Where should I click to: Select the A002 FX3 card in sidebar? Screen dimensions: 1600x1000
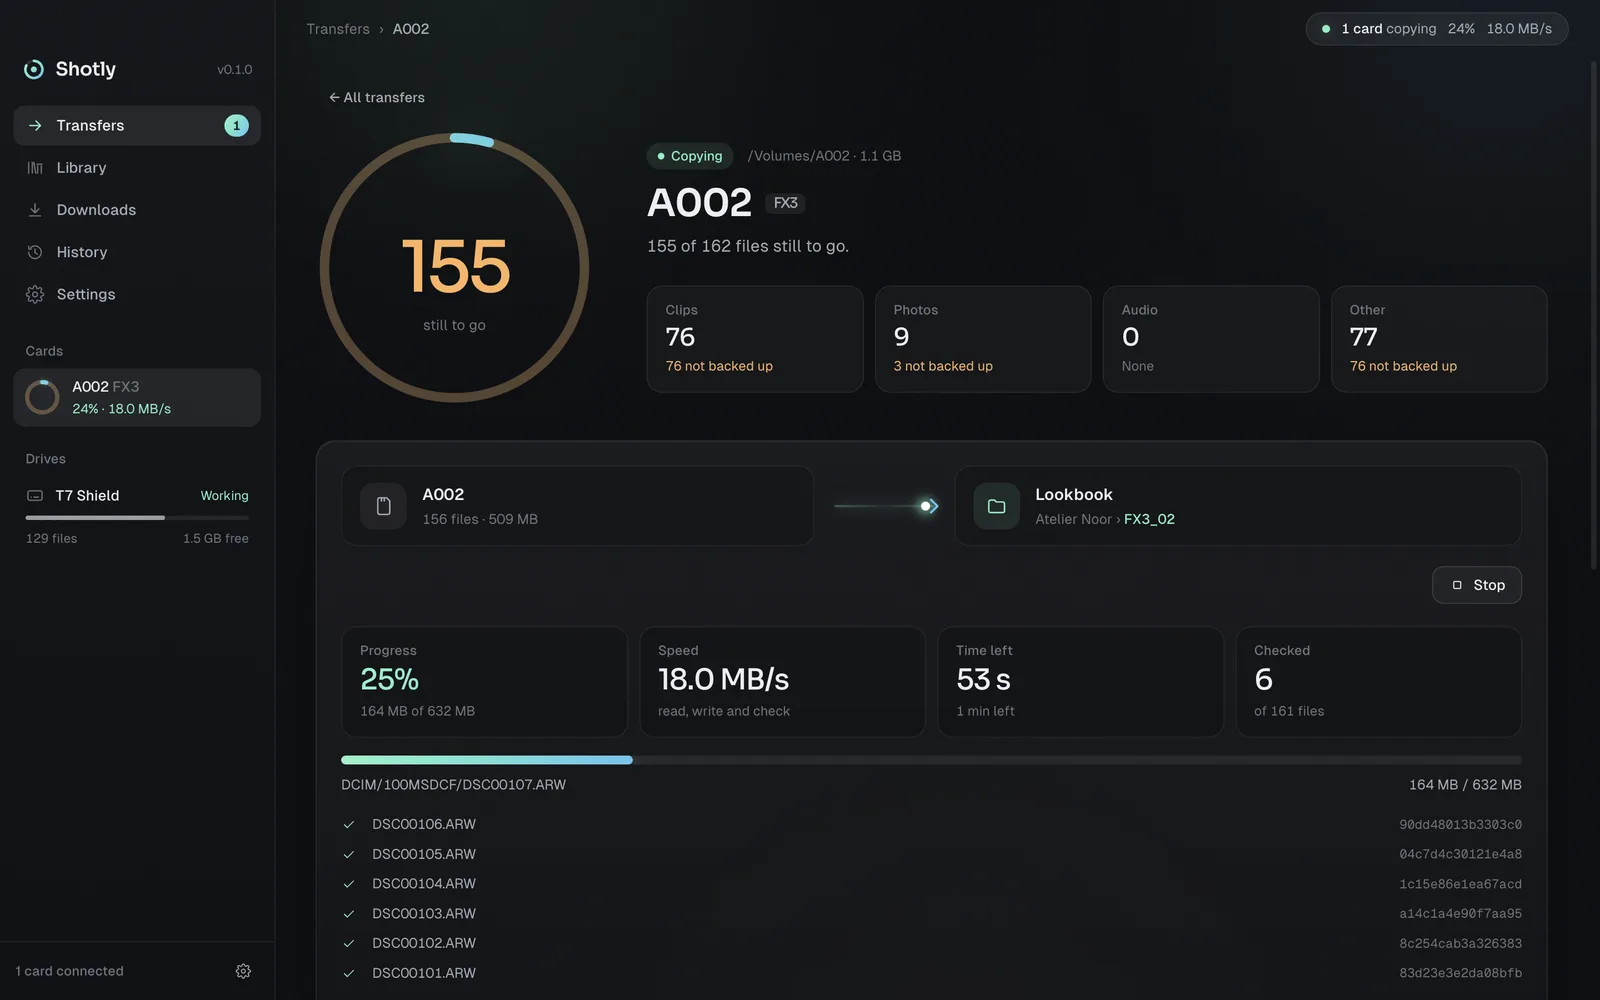point(137,398)
